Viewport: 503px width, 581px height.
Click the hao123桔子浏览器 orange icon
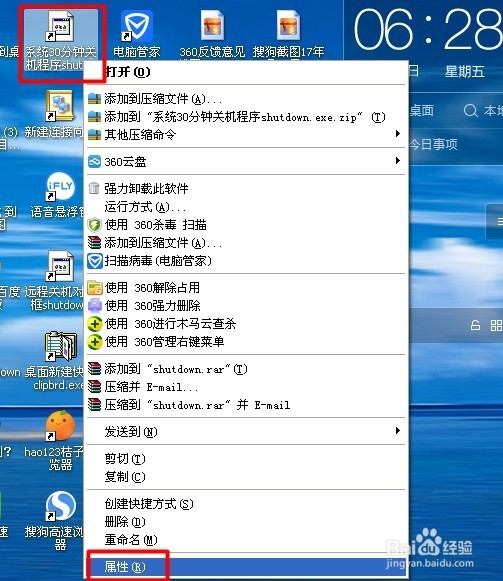[x=60, y=425]
